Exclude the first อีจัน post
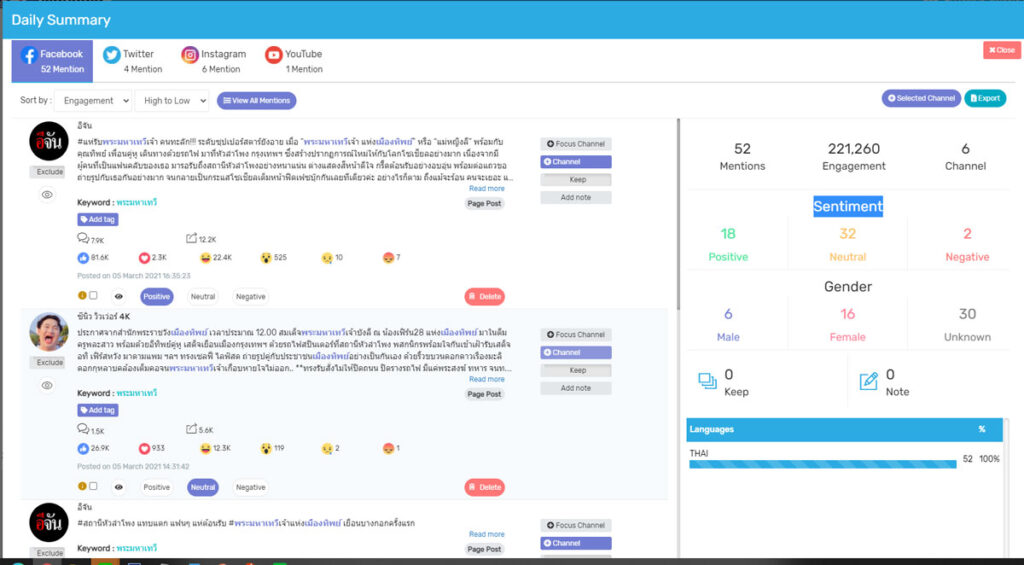The width and height of the screenshot is (1024, 565). (48, 172)
